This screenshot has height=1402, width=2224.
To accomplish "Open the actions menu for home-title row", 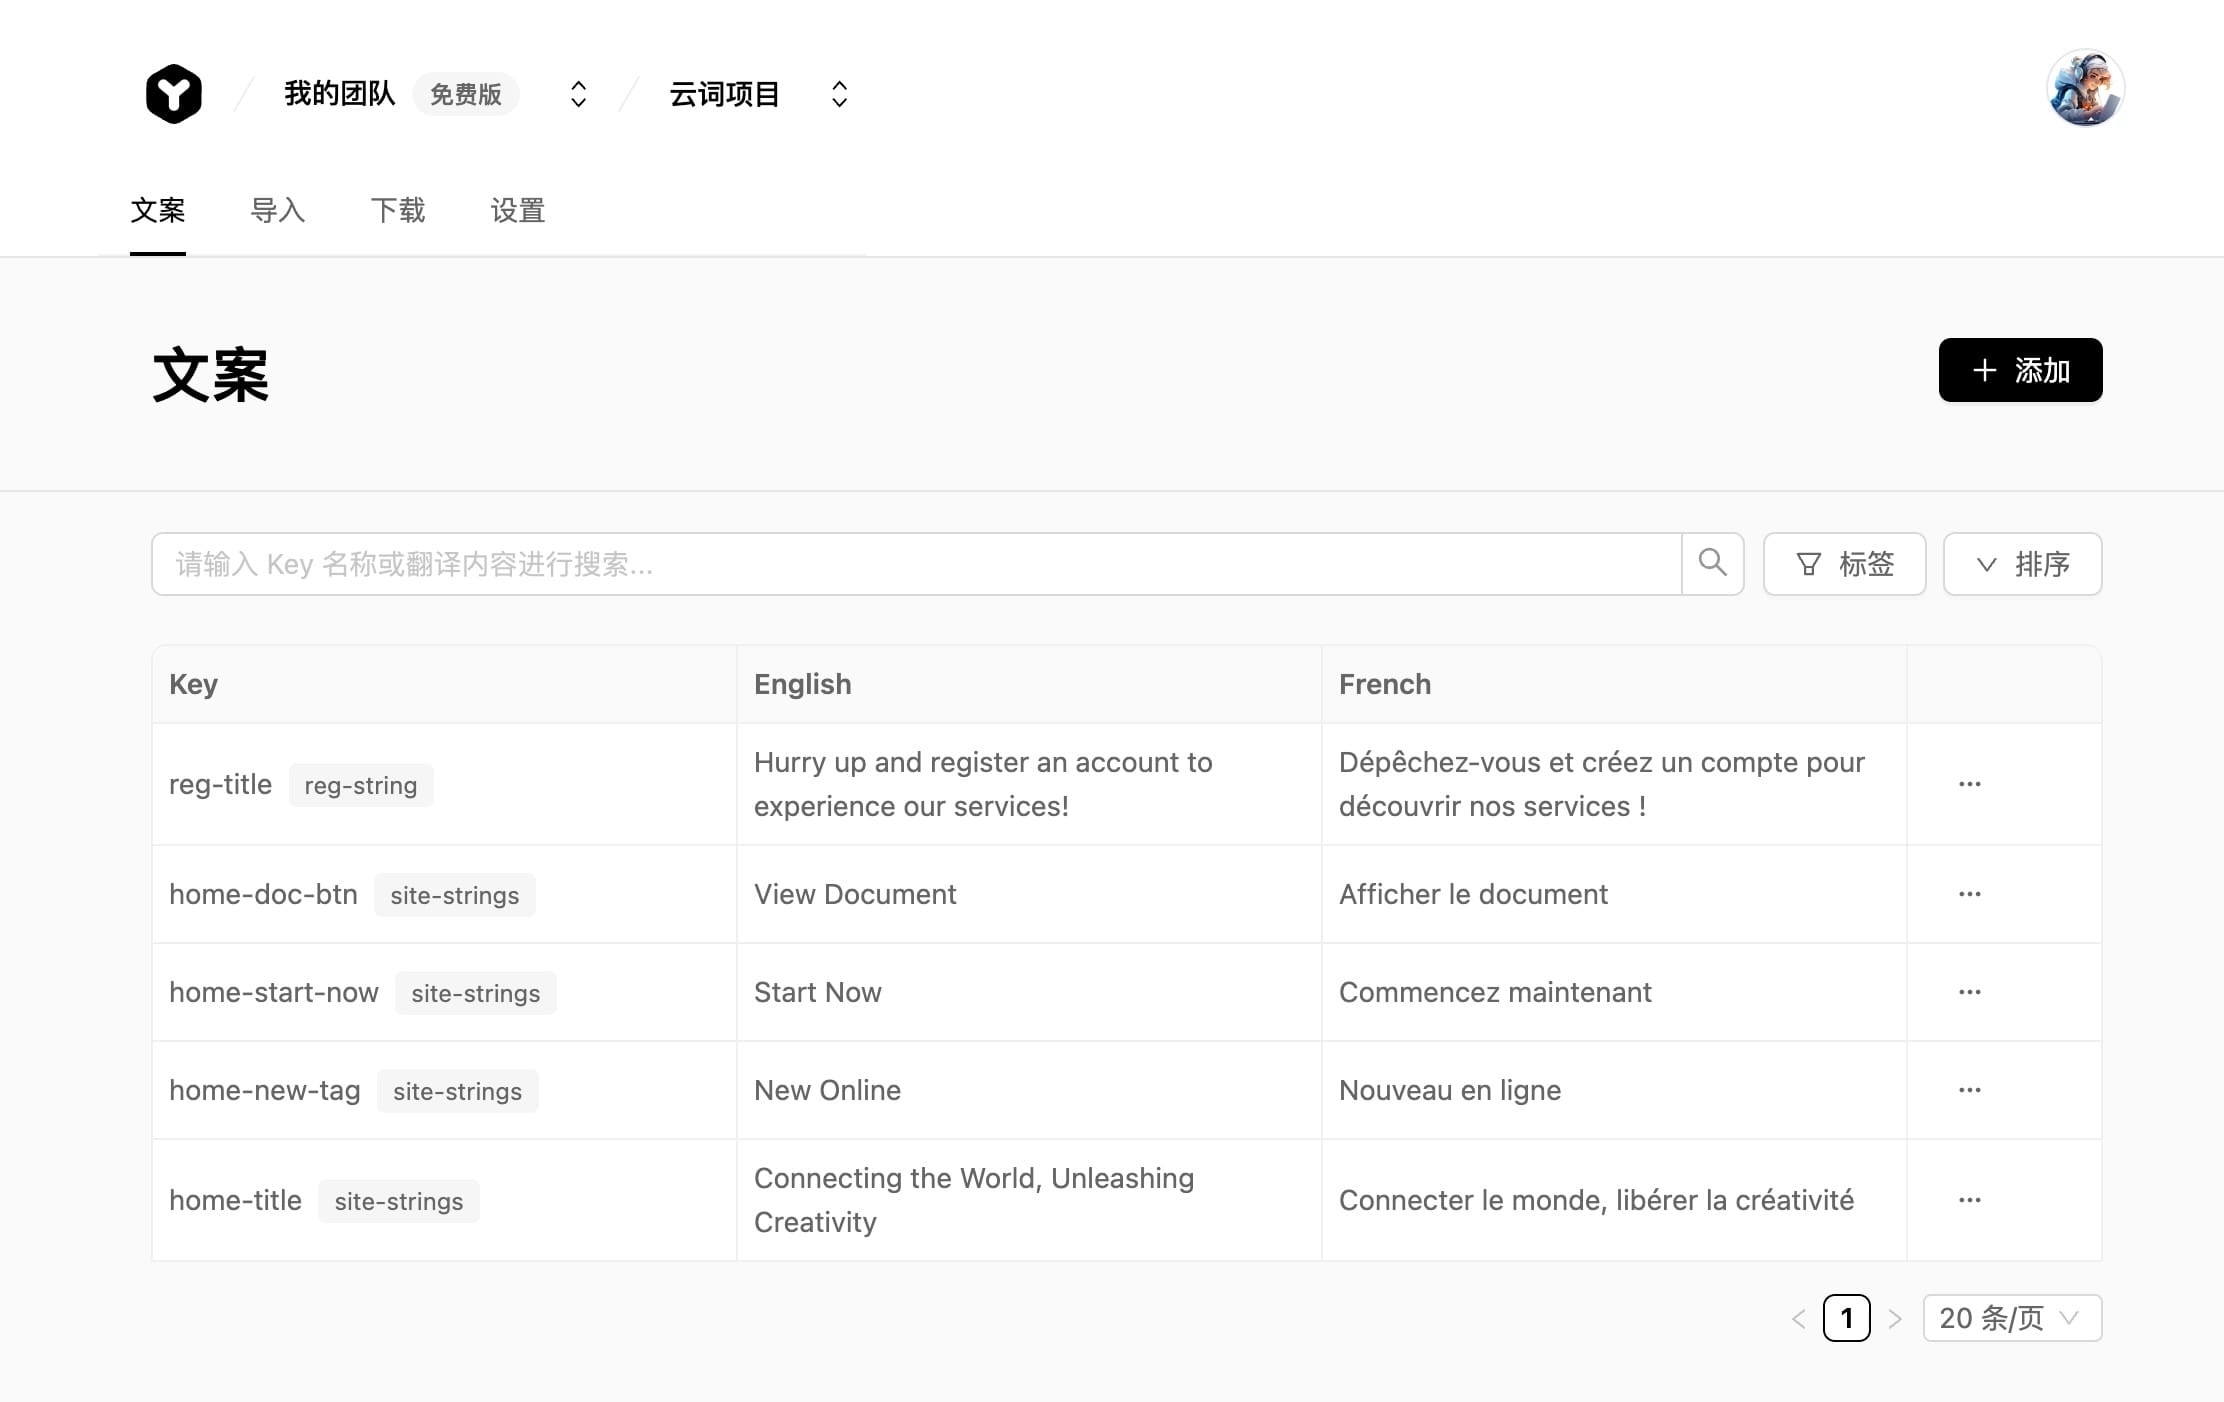I will pyautogui.click(x=1969, y=1199).
